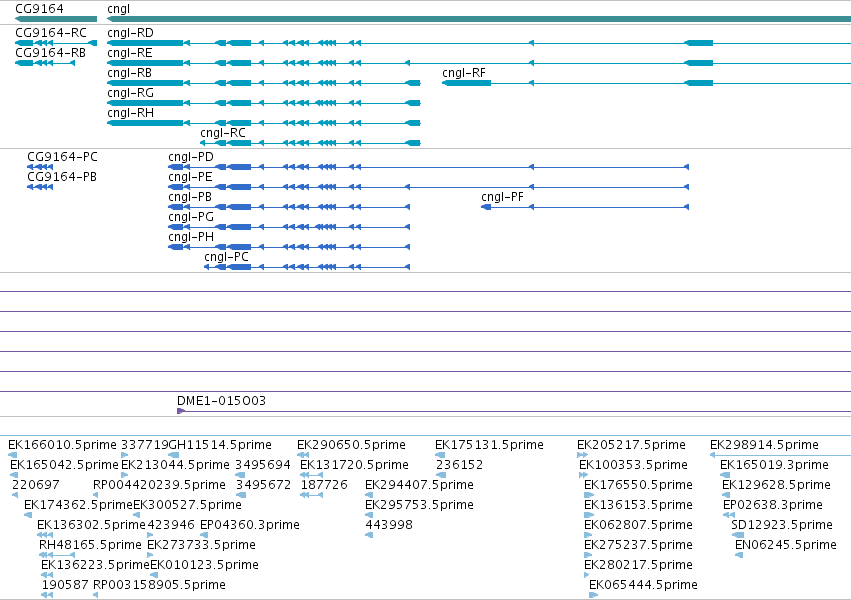Click the 236152 feature label

coord(460,465)
